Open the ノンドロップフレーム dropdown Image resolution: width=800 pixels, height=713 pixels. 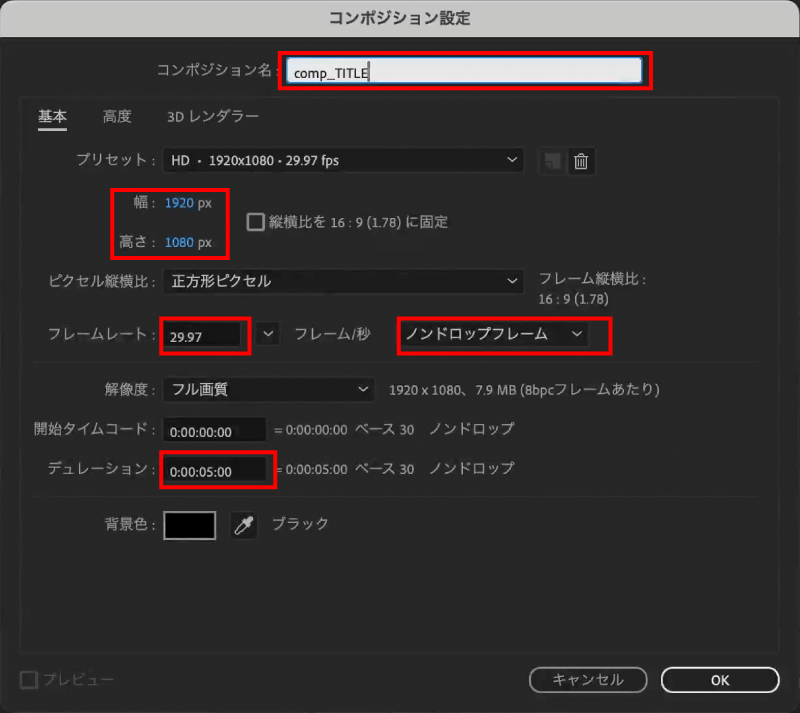pos(493,334)
